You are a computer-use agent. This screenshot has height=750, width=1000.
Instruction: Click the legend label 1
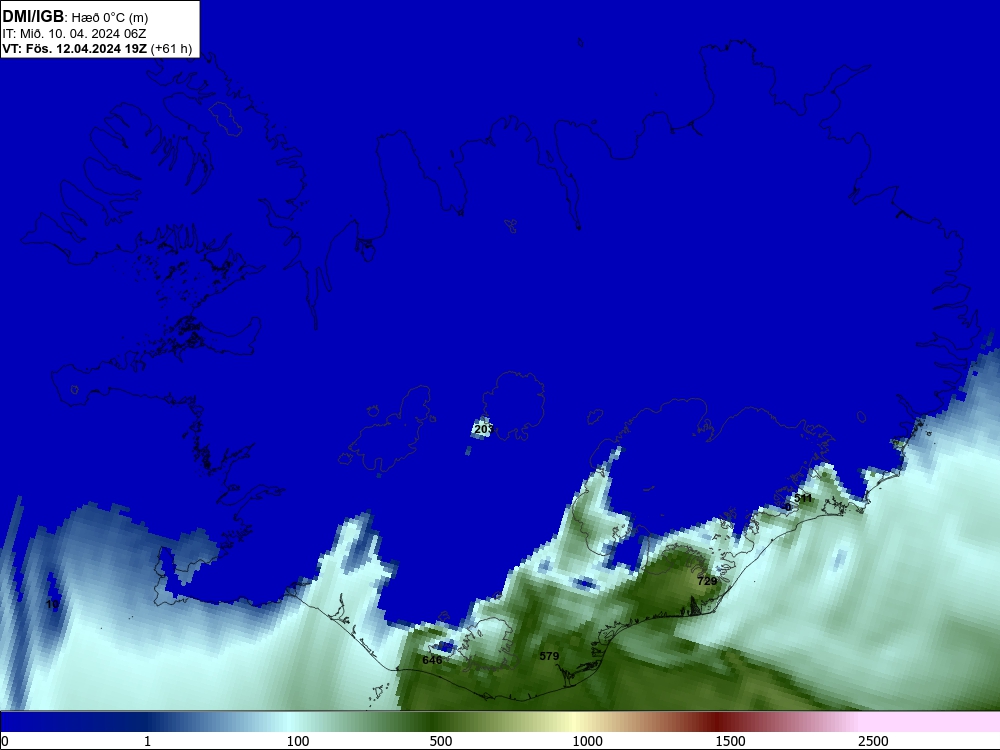[x=147, y=741]
